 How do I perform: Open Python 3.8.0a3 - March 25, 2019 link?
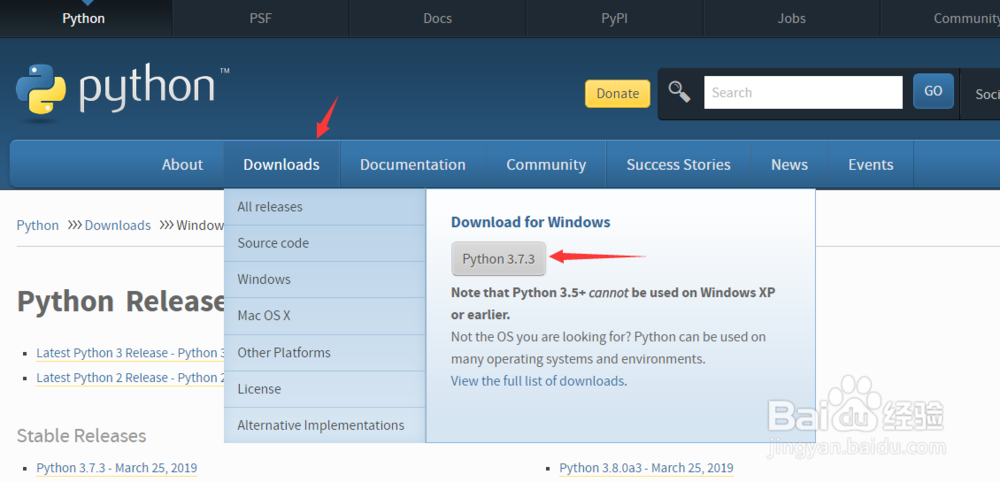(647, 468)
